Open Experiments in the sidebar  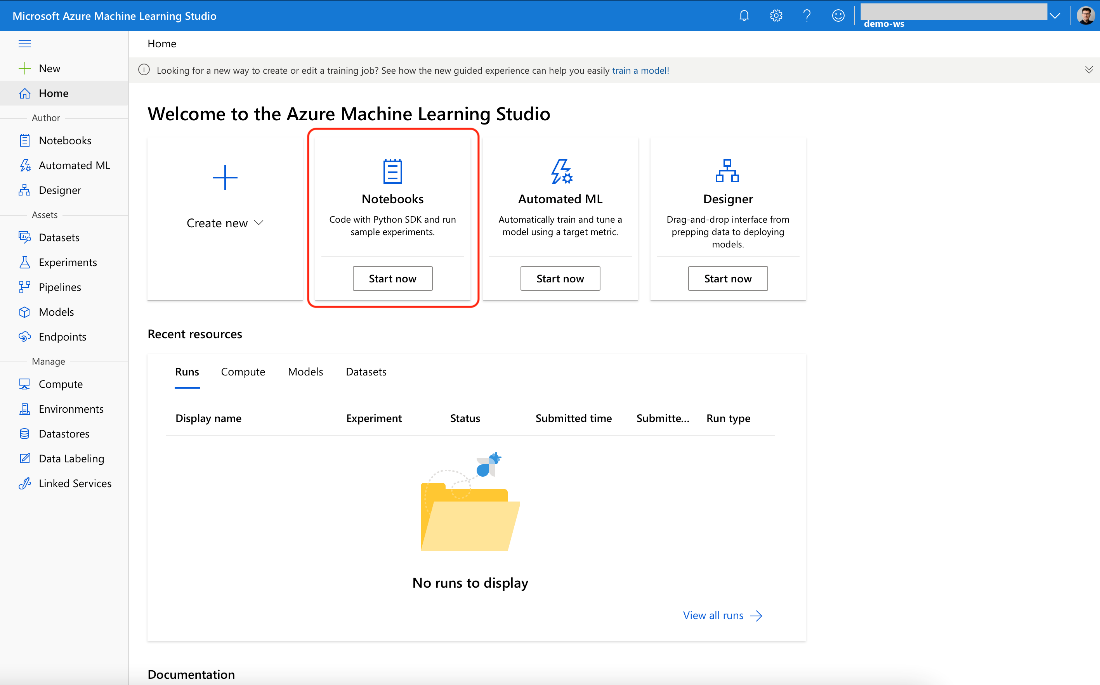point(68,262)
